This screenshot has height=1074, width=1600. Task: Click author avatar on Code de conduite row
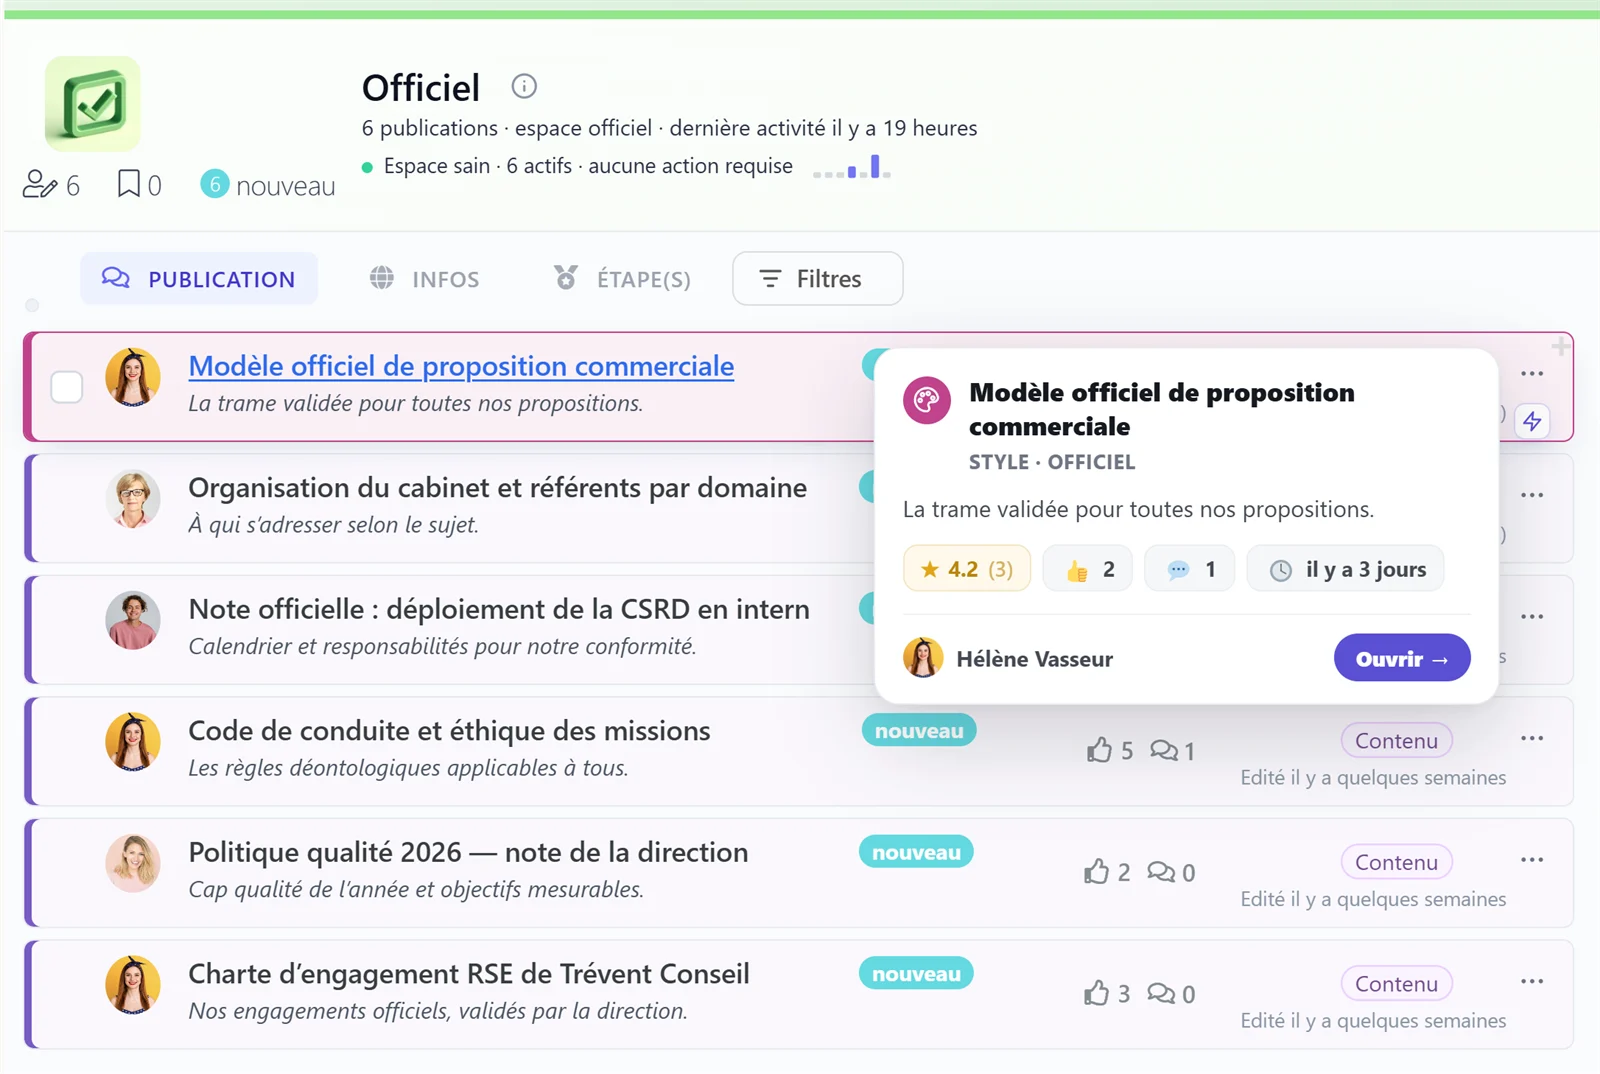point(133,741)
